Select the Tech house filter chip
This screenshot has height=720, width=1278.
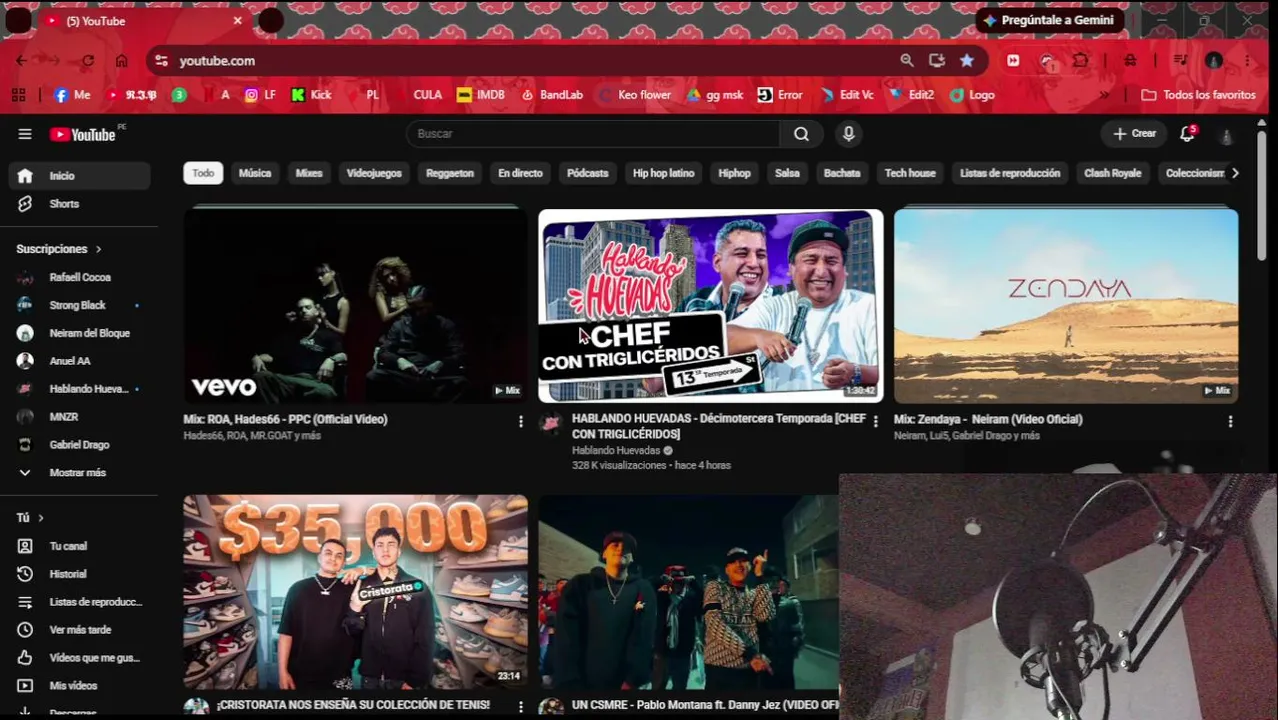(x=910, y=173)
